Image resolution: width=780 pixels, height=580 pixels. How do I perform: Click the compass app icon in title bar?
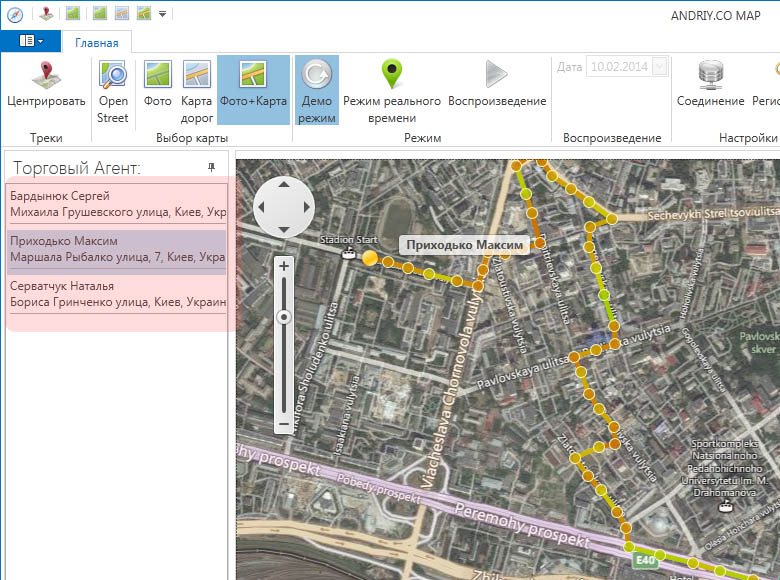point(15,14)
